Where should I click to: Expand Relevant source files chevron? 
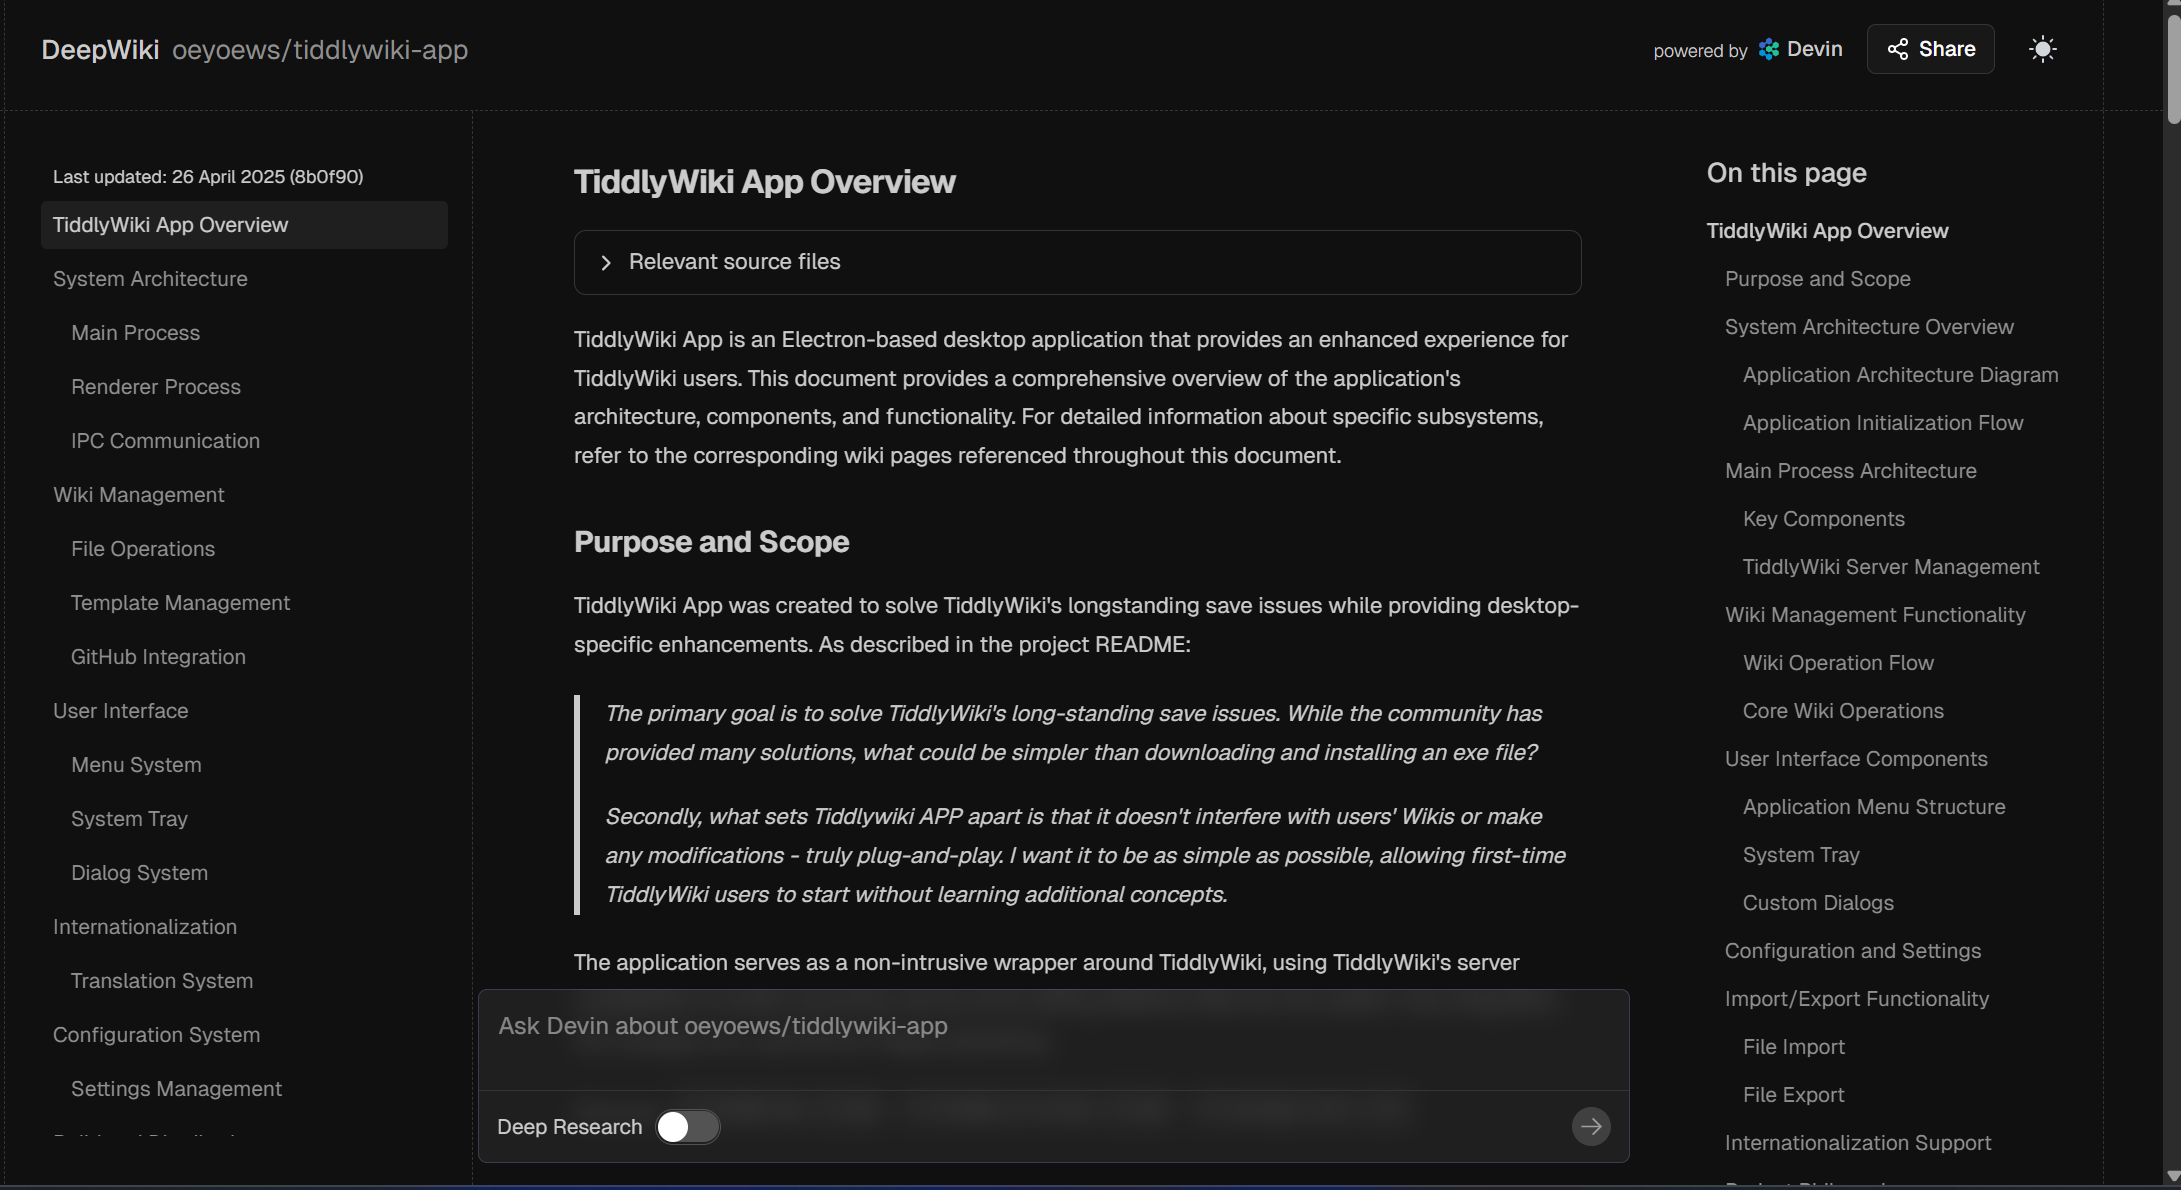tap(606, 262)
